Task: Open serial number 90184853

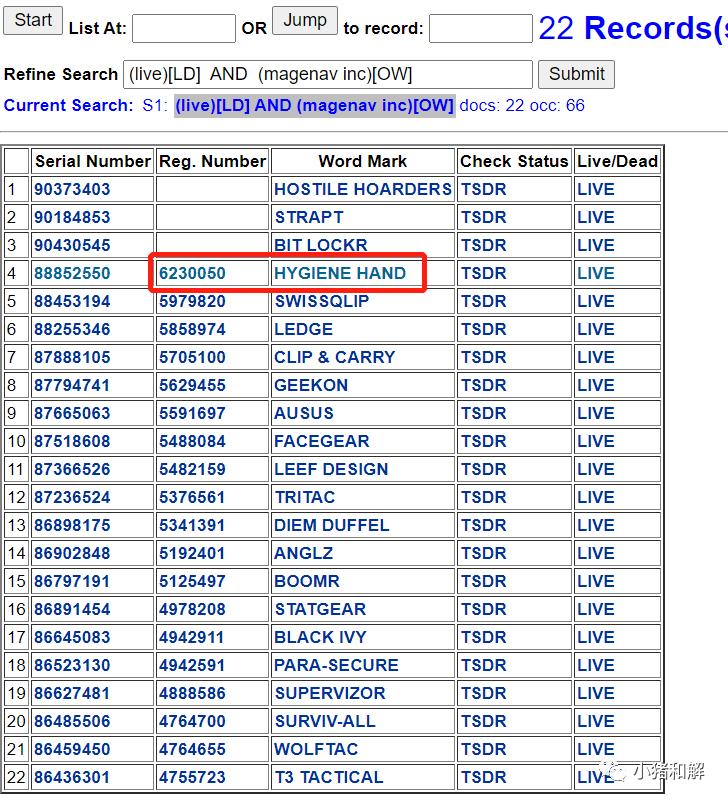Action: (x=72, y=217)
